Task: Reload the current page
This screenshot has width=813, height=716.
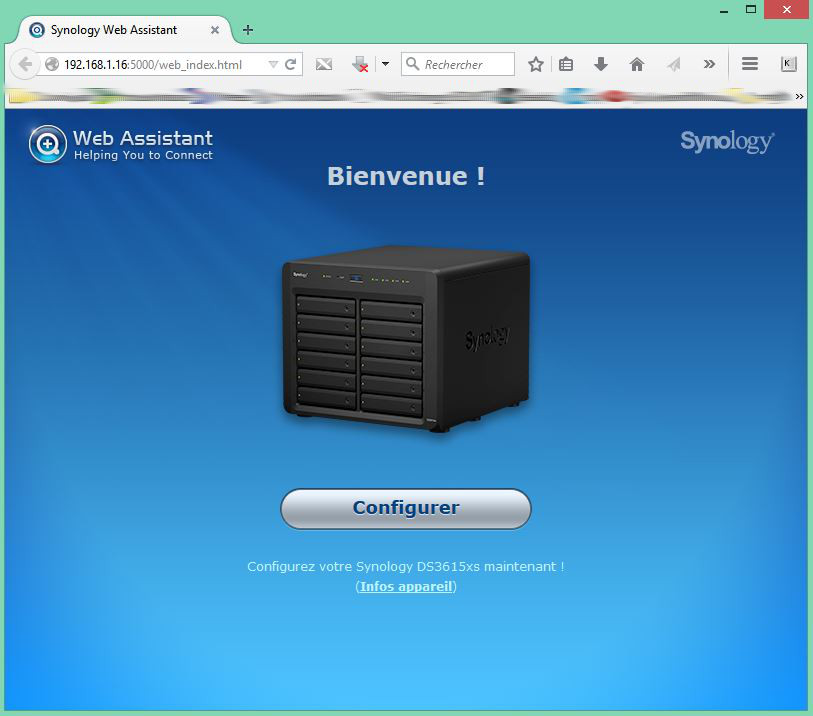Action: [x=290, y=64]
